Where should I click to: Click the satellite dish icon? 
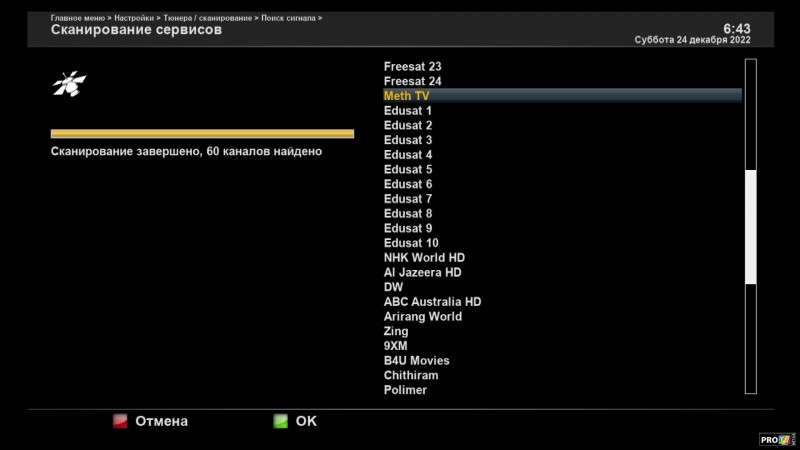coord(69,84)
